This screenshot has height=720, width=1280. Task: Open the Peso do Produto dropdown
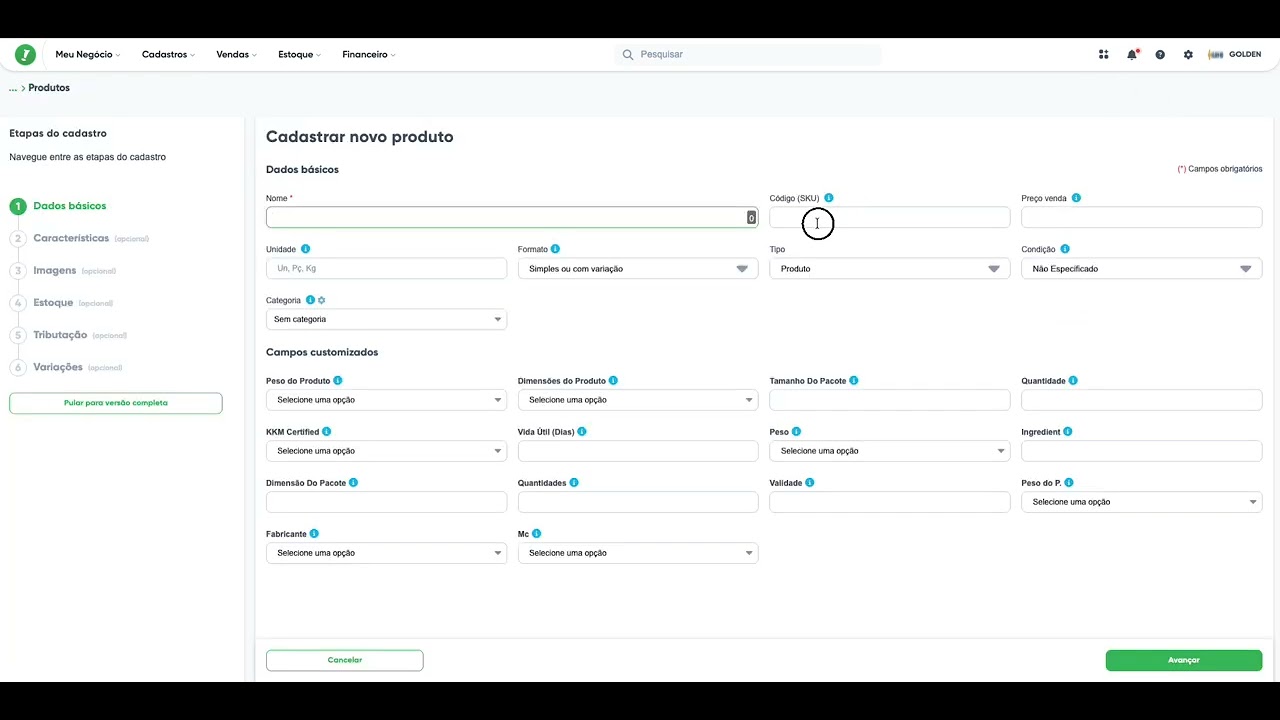386,400
